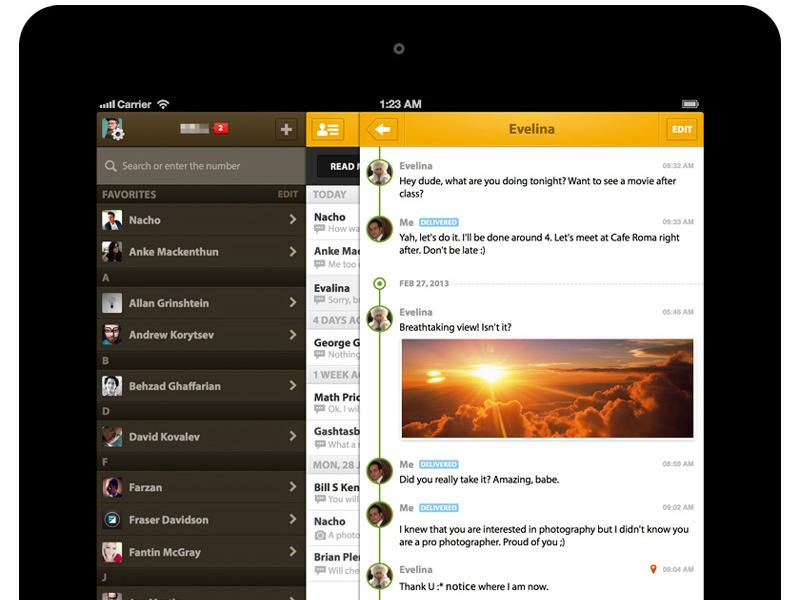
Task: Open notification badge showing 2
Action: 220,128
